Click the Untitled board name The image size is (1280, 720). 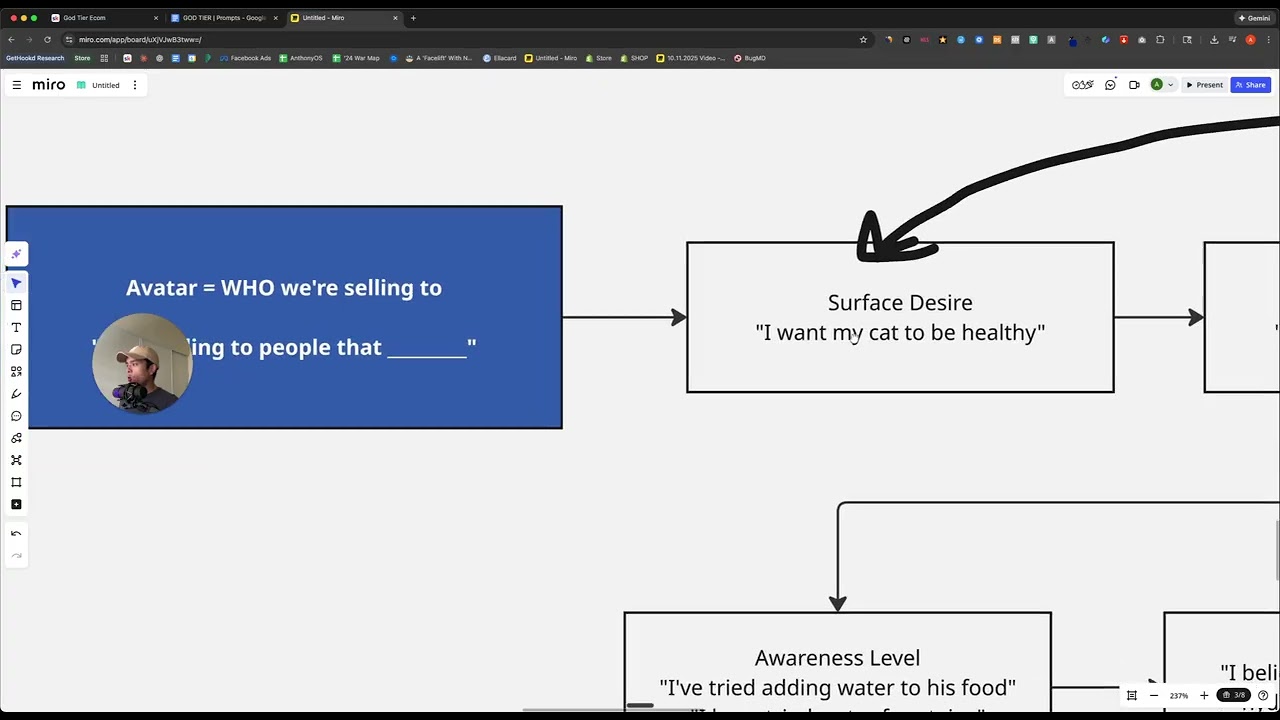(106, 85)
